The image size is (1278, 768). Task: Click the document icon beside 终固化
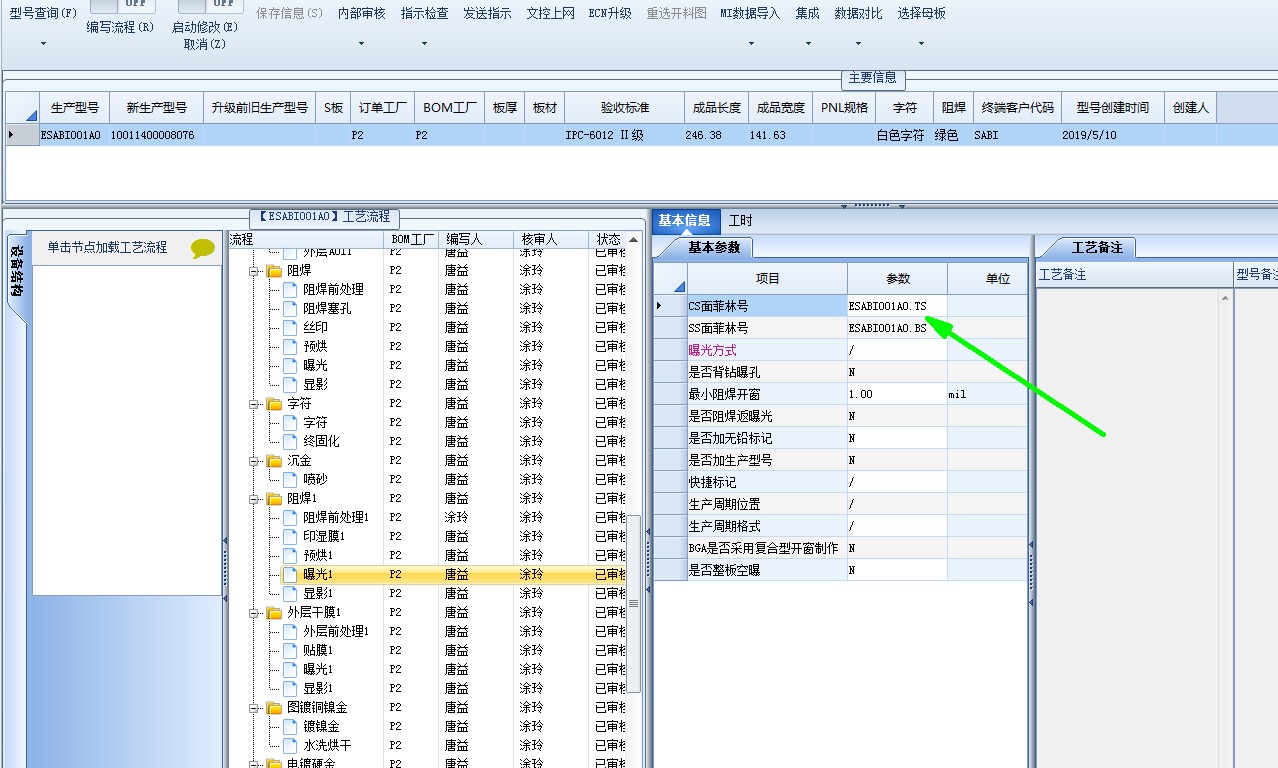[x=291, y=442]
